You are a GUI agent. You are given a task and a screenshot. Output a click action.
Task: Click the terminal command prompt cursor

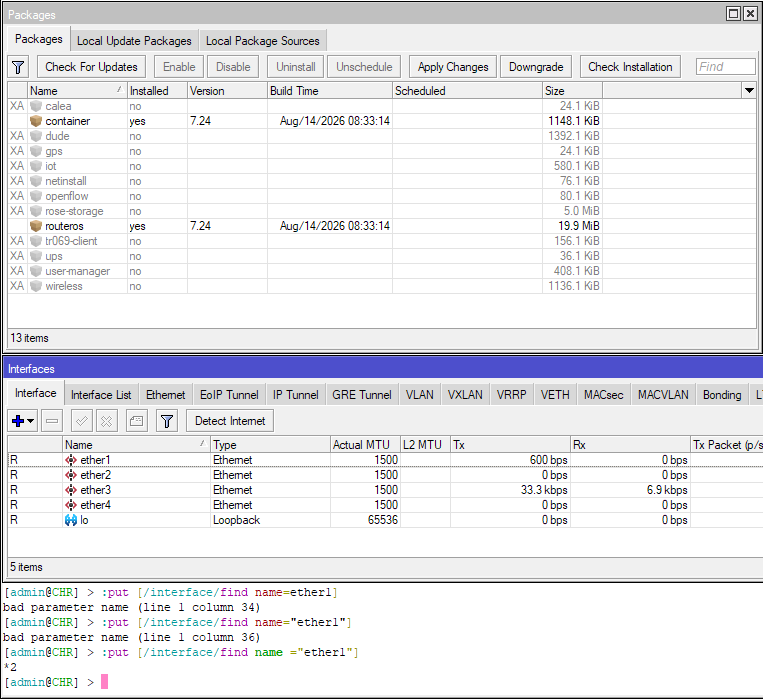click(104, 682)
